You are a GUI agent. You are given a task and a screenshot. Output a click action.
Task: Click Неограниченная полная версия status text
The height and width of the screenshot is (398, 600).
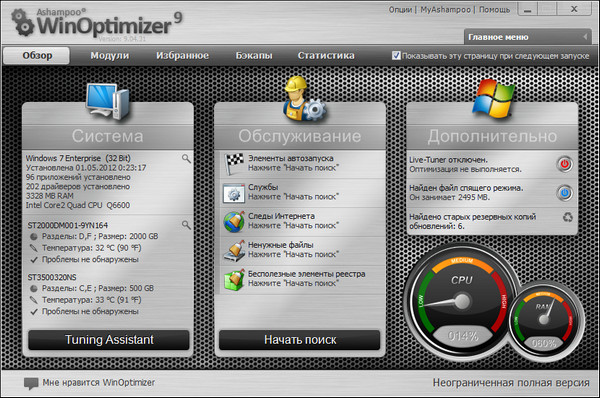tap(511, 383)
